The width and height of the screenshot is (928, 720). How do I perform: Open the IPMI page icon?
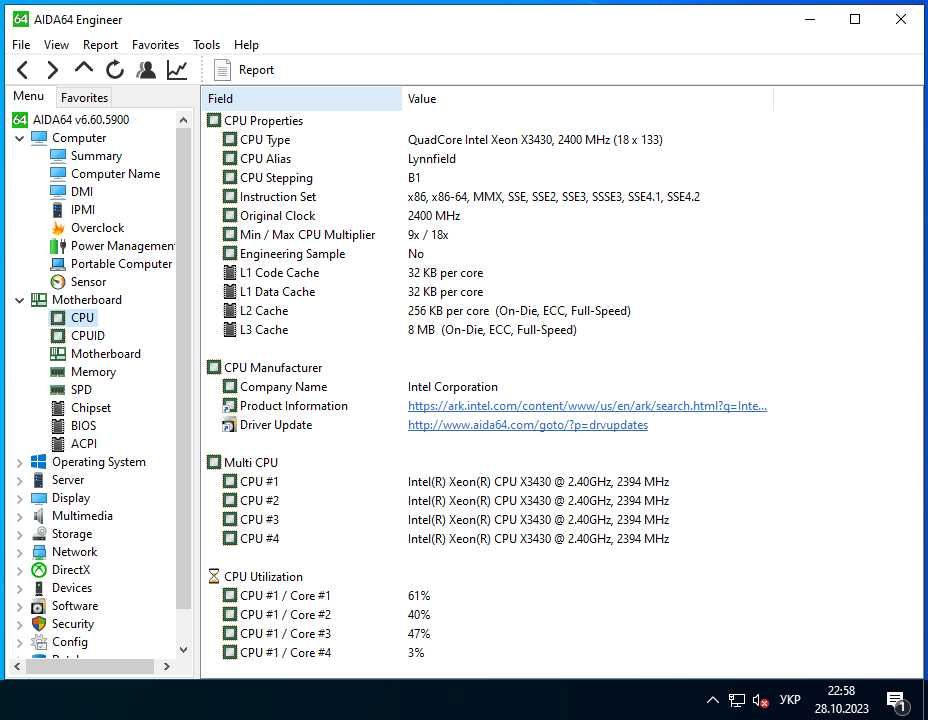pyautogui.click(x=58, y=210)
